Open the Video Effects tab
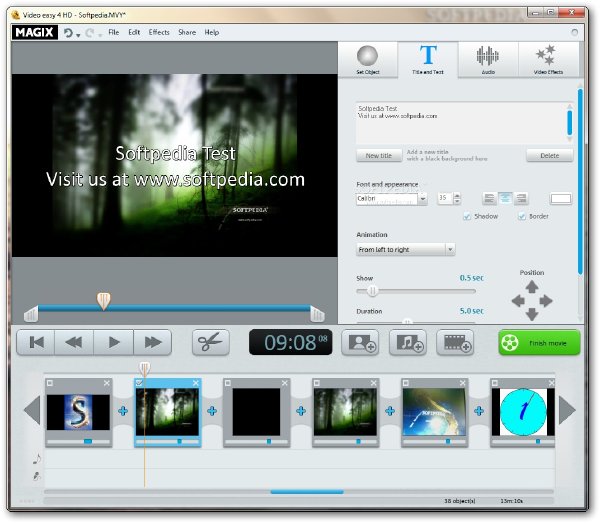The width and height of the screenshot is (600, 523). point(548,60)
